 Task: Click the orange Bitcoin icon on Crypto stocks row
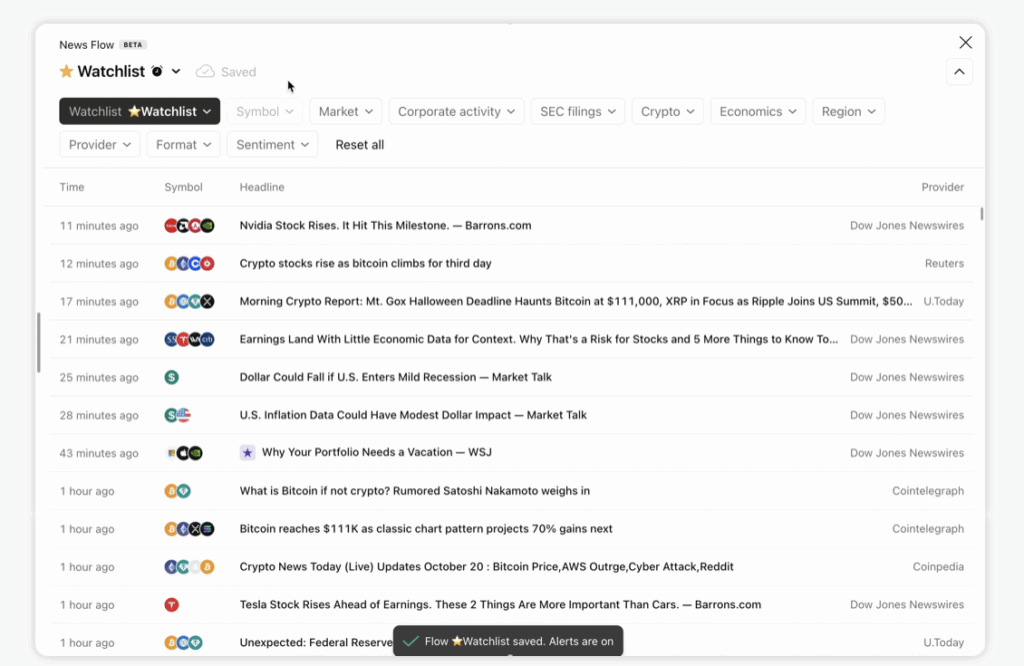[x=171, y=264]
